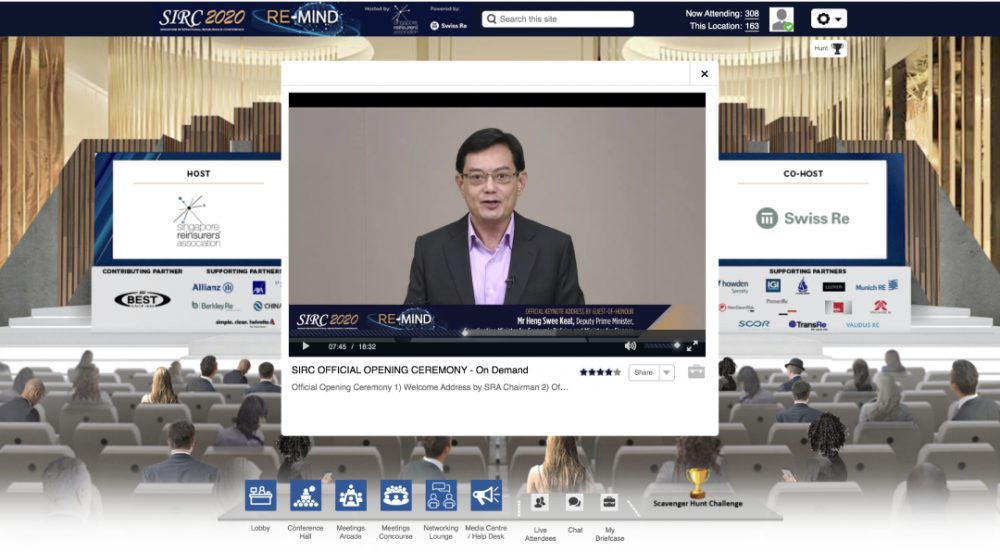1000x552 pixels.
Task: Click the SCOR supporting partner logo
Action: [754, 324]
